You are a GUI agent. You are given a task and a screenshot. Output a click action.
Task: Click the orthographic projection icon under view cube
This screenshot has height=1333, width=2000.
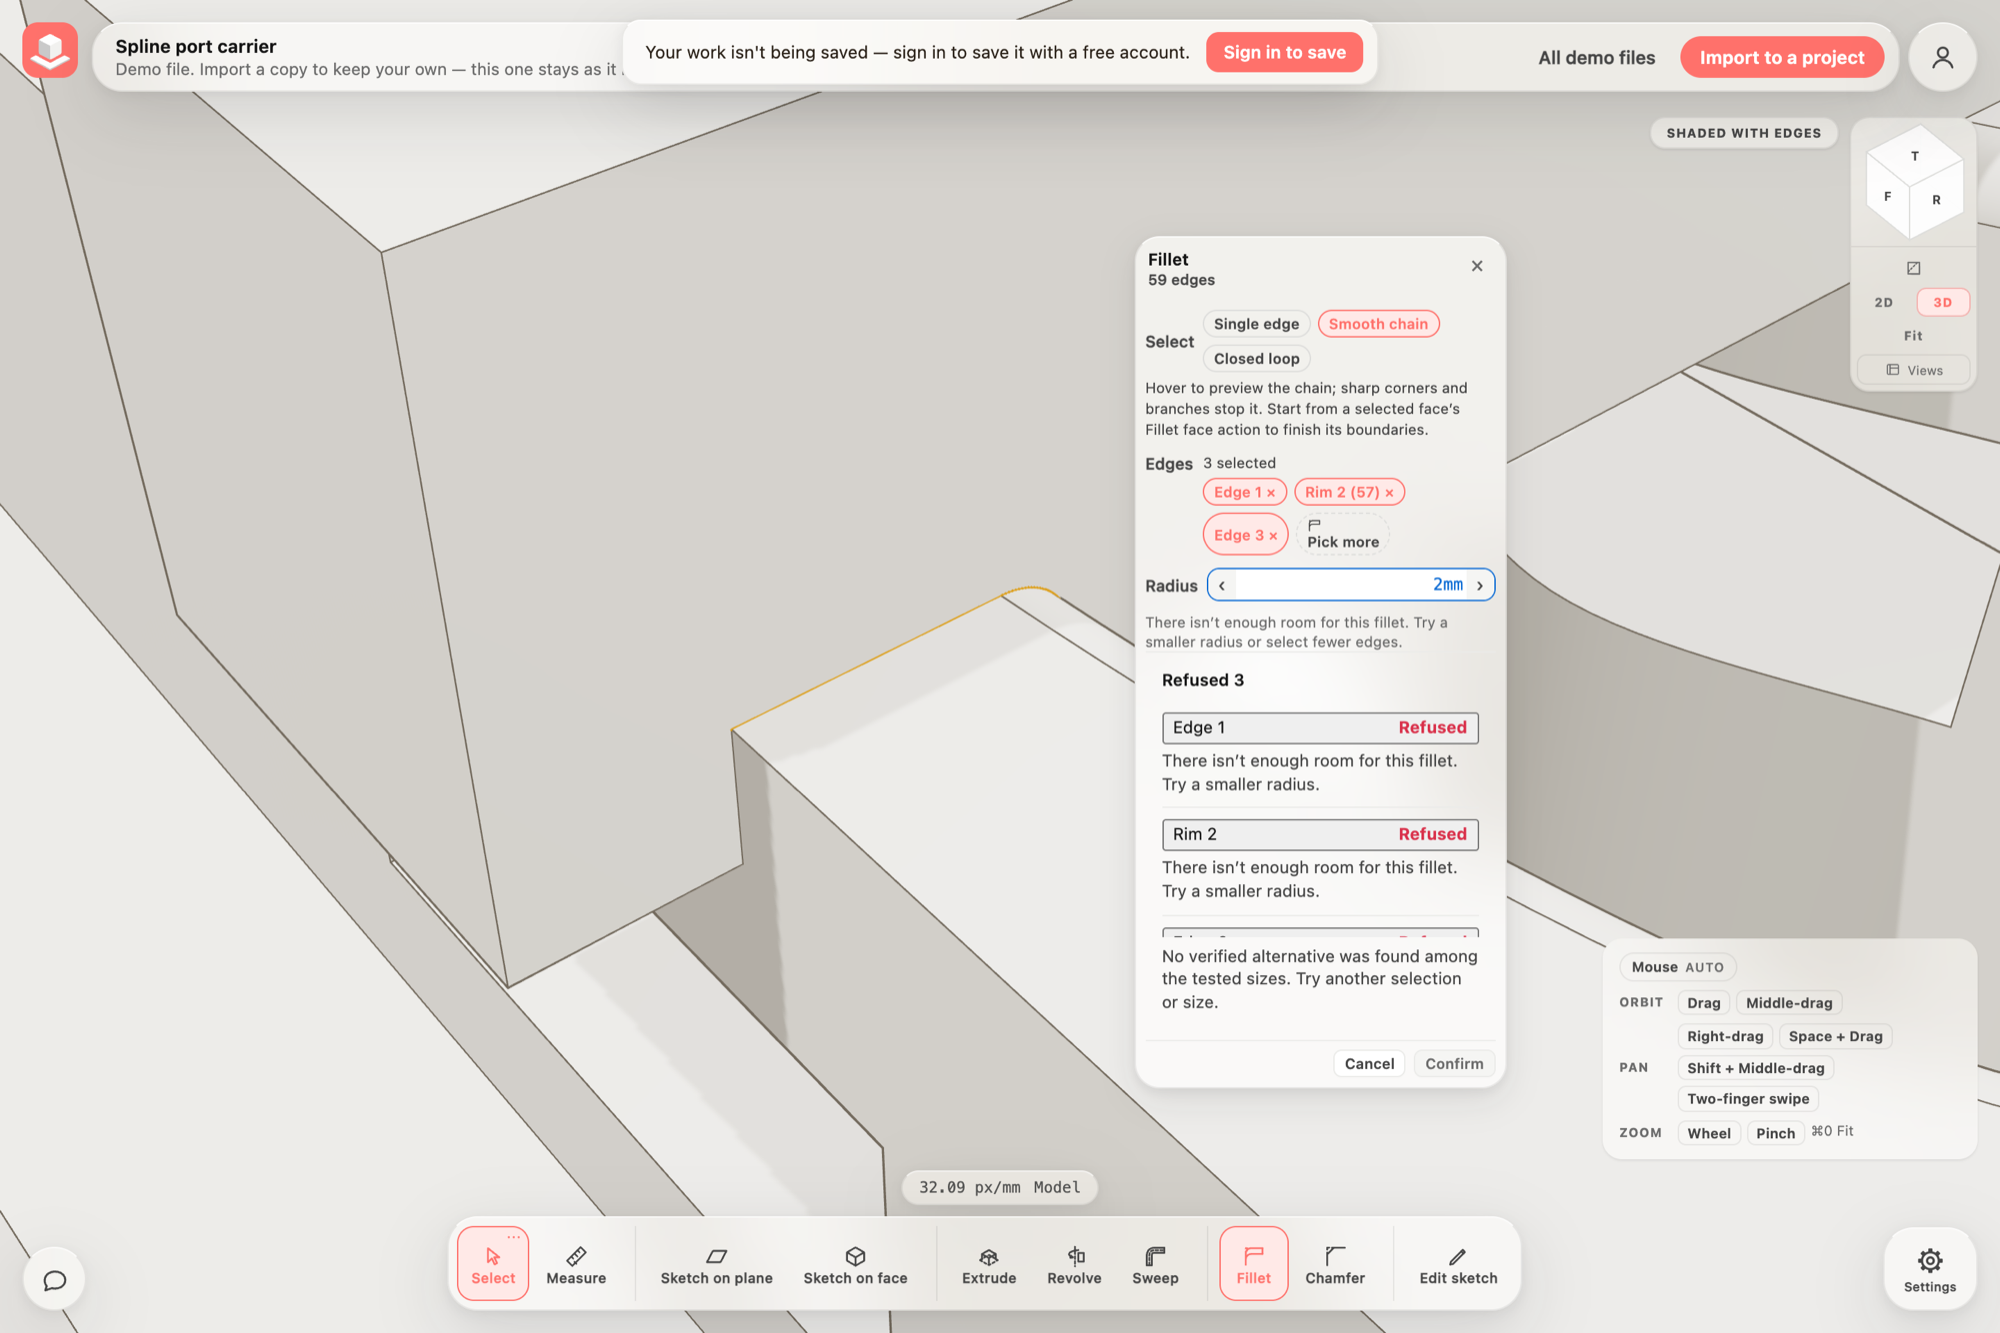point(1913,268)
